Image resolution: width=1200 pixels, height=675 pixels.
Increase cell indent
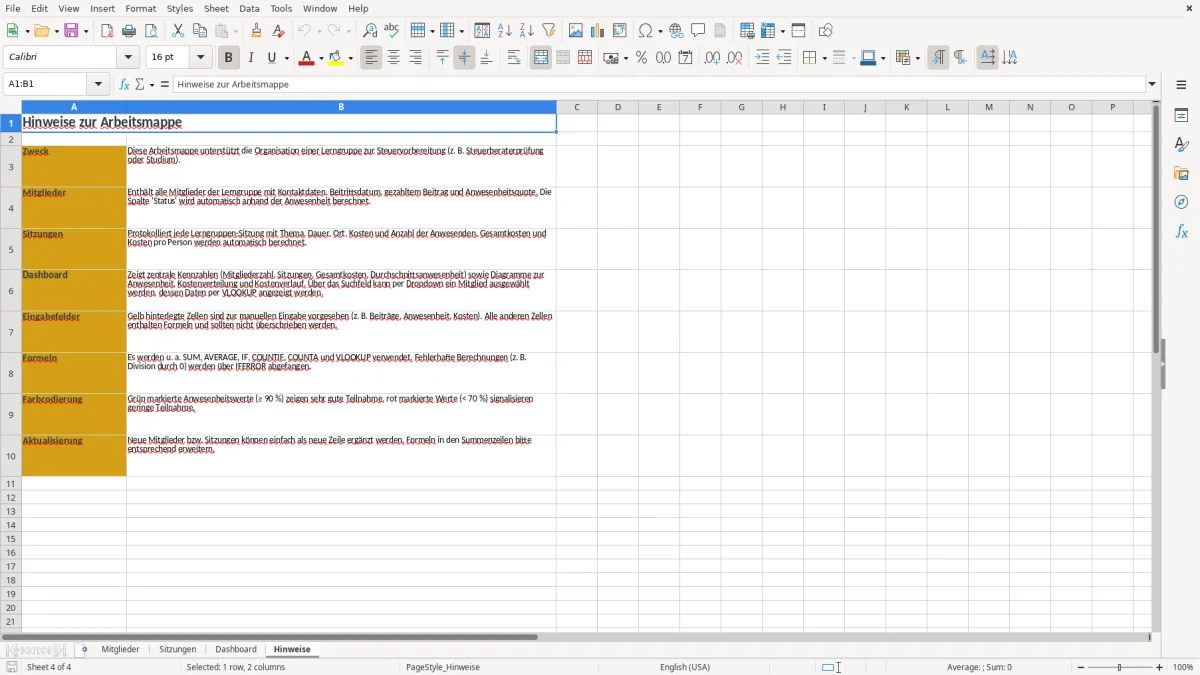[x=762, y=58]
